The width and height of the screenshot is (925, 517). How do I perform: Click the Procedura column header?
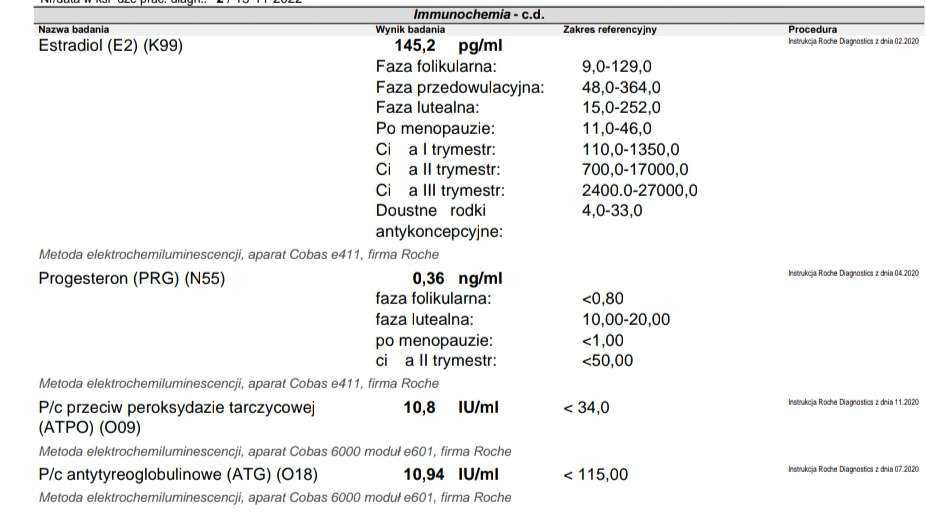point(812,30)
